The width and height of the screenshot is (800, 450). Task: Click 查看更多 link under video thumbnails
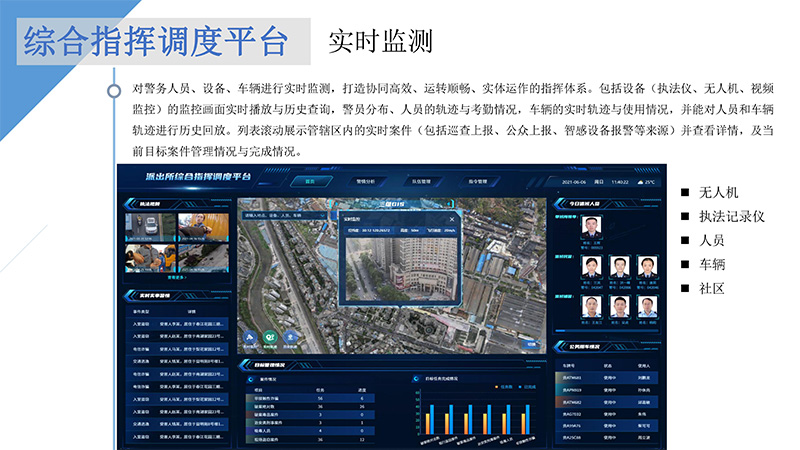coord(176,278)
